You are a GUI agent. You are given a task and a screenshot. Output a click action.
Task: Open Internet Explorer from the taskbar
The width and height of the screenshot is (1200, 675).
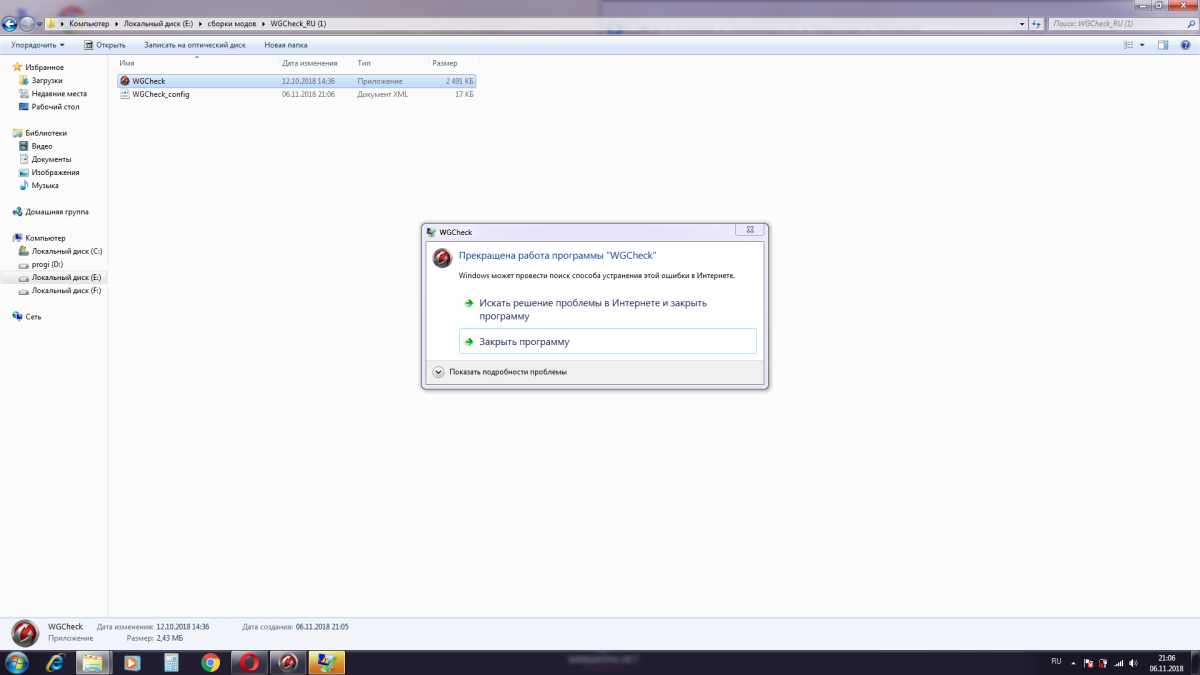click(56, 662)
